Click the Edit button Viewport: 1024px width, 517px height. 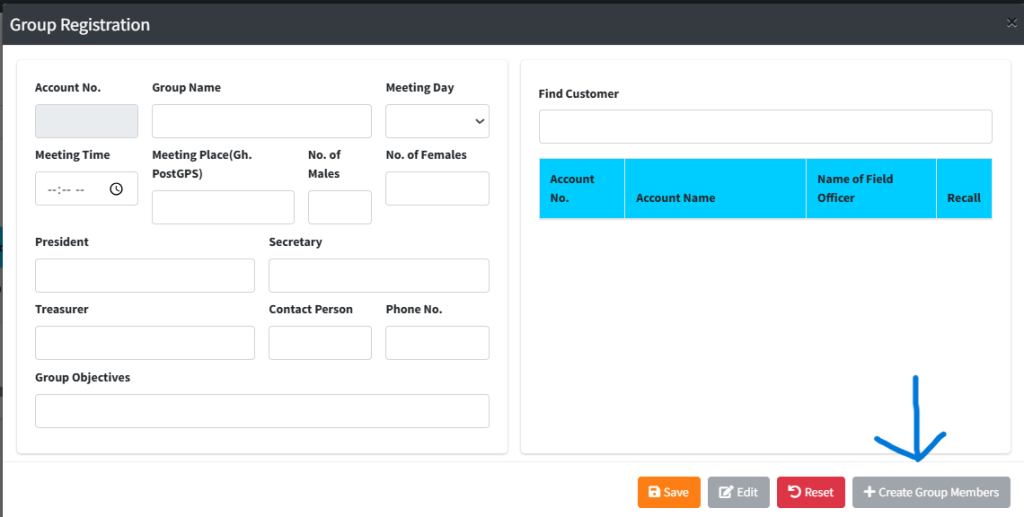tap(738, 492)
